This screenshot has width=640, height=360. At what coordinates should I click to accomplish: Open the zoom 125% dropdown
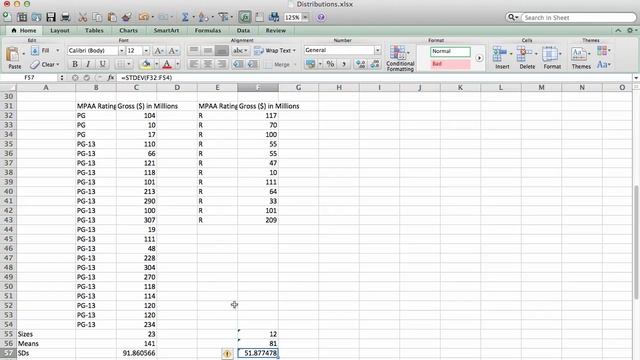pos(305,17)
